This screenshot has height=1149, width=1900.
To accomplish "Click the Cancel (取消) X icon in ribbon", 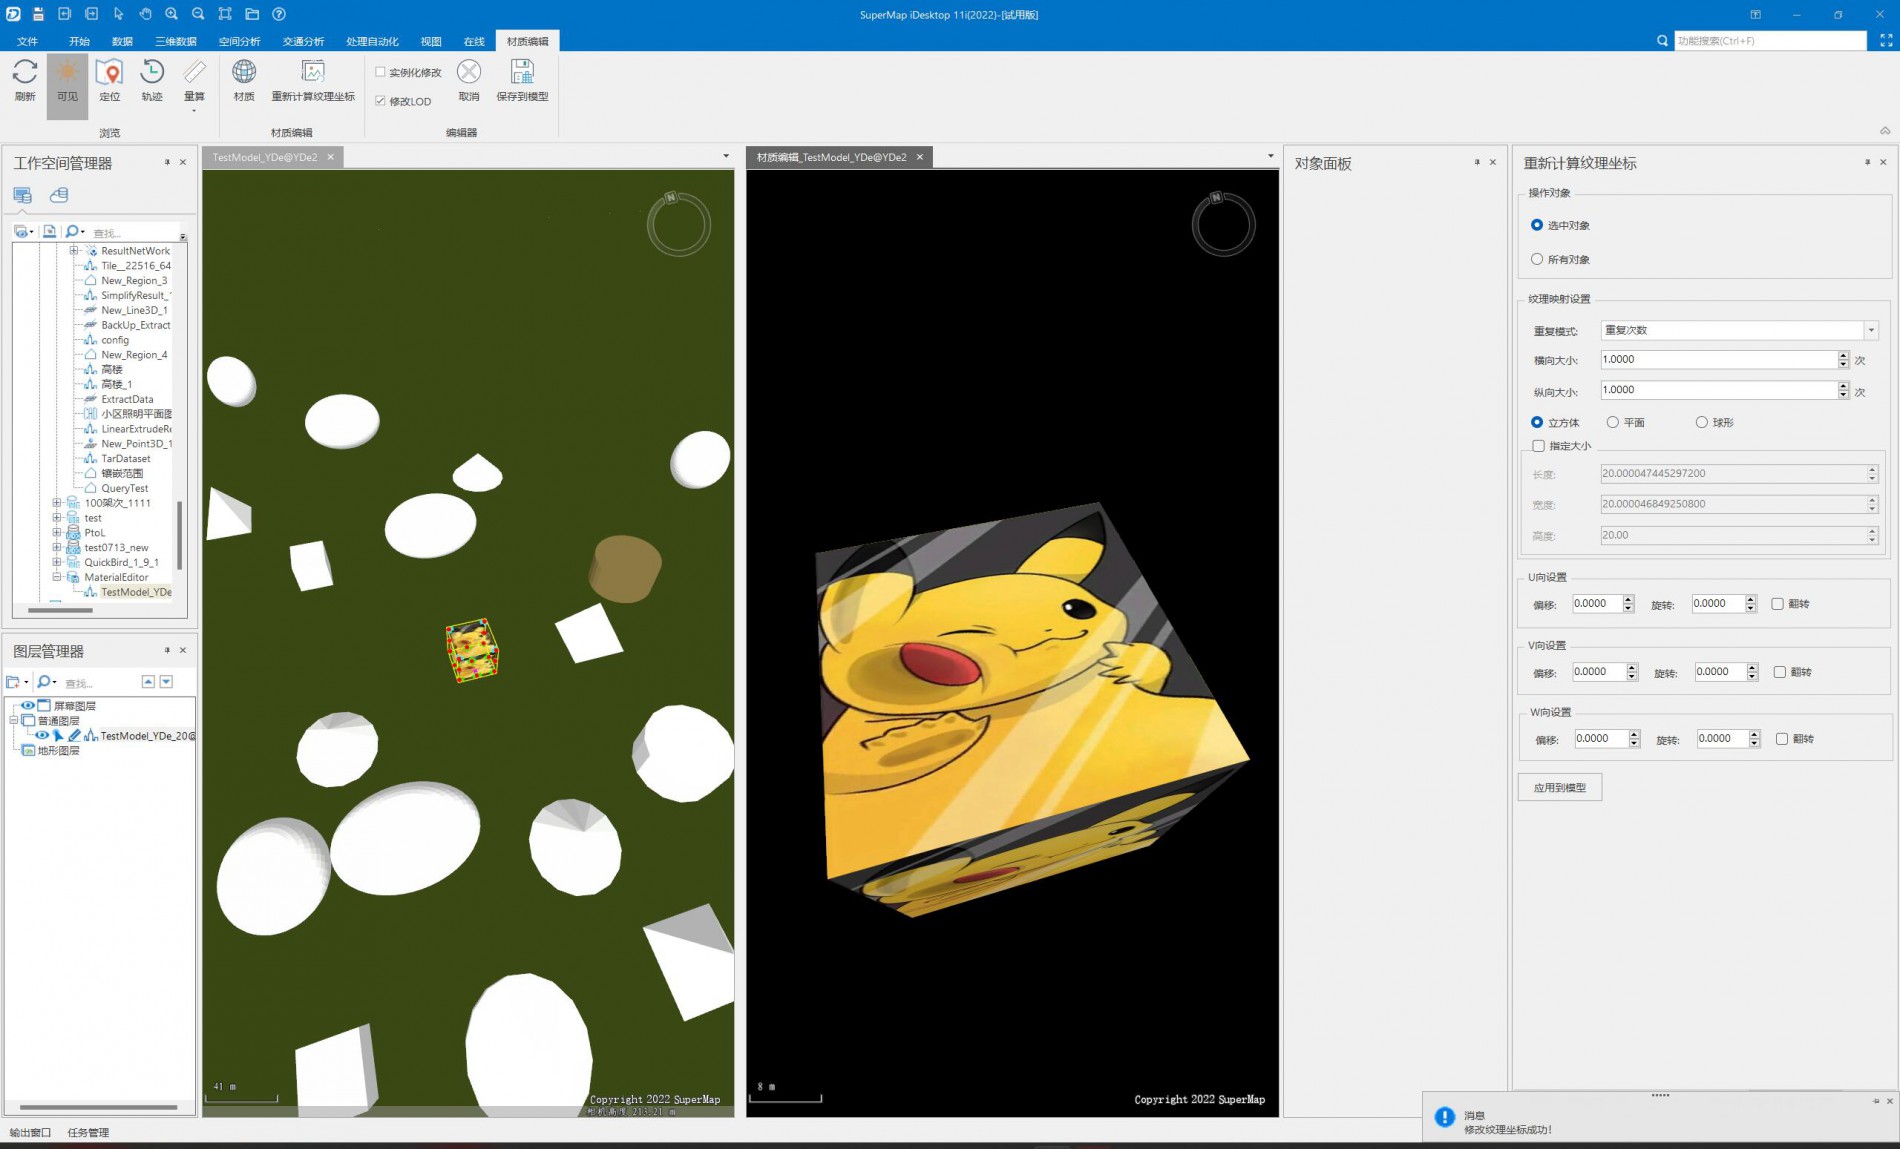I will (469, 72).
